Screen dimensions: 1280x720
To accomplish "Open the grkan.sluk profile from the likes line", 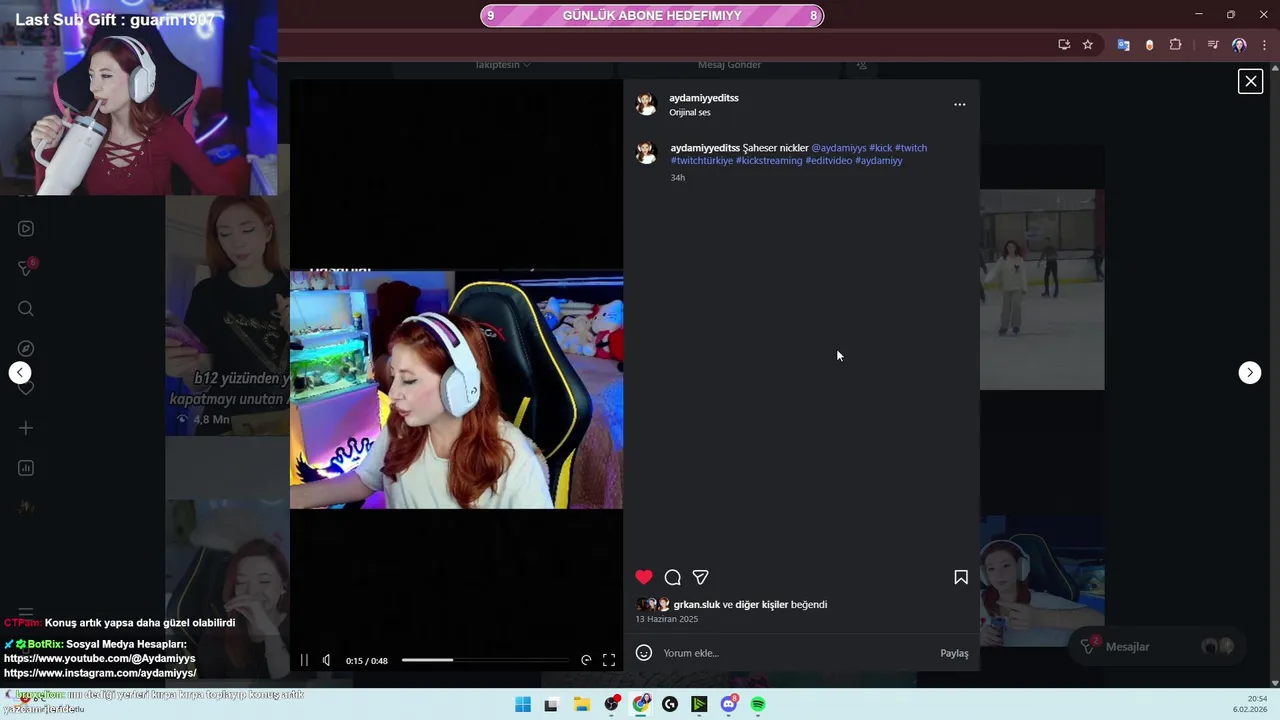I will (x=697, y=605).
